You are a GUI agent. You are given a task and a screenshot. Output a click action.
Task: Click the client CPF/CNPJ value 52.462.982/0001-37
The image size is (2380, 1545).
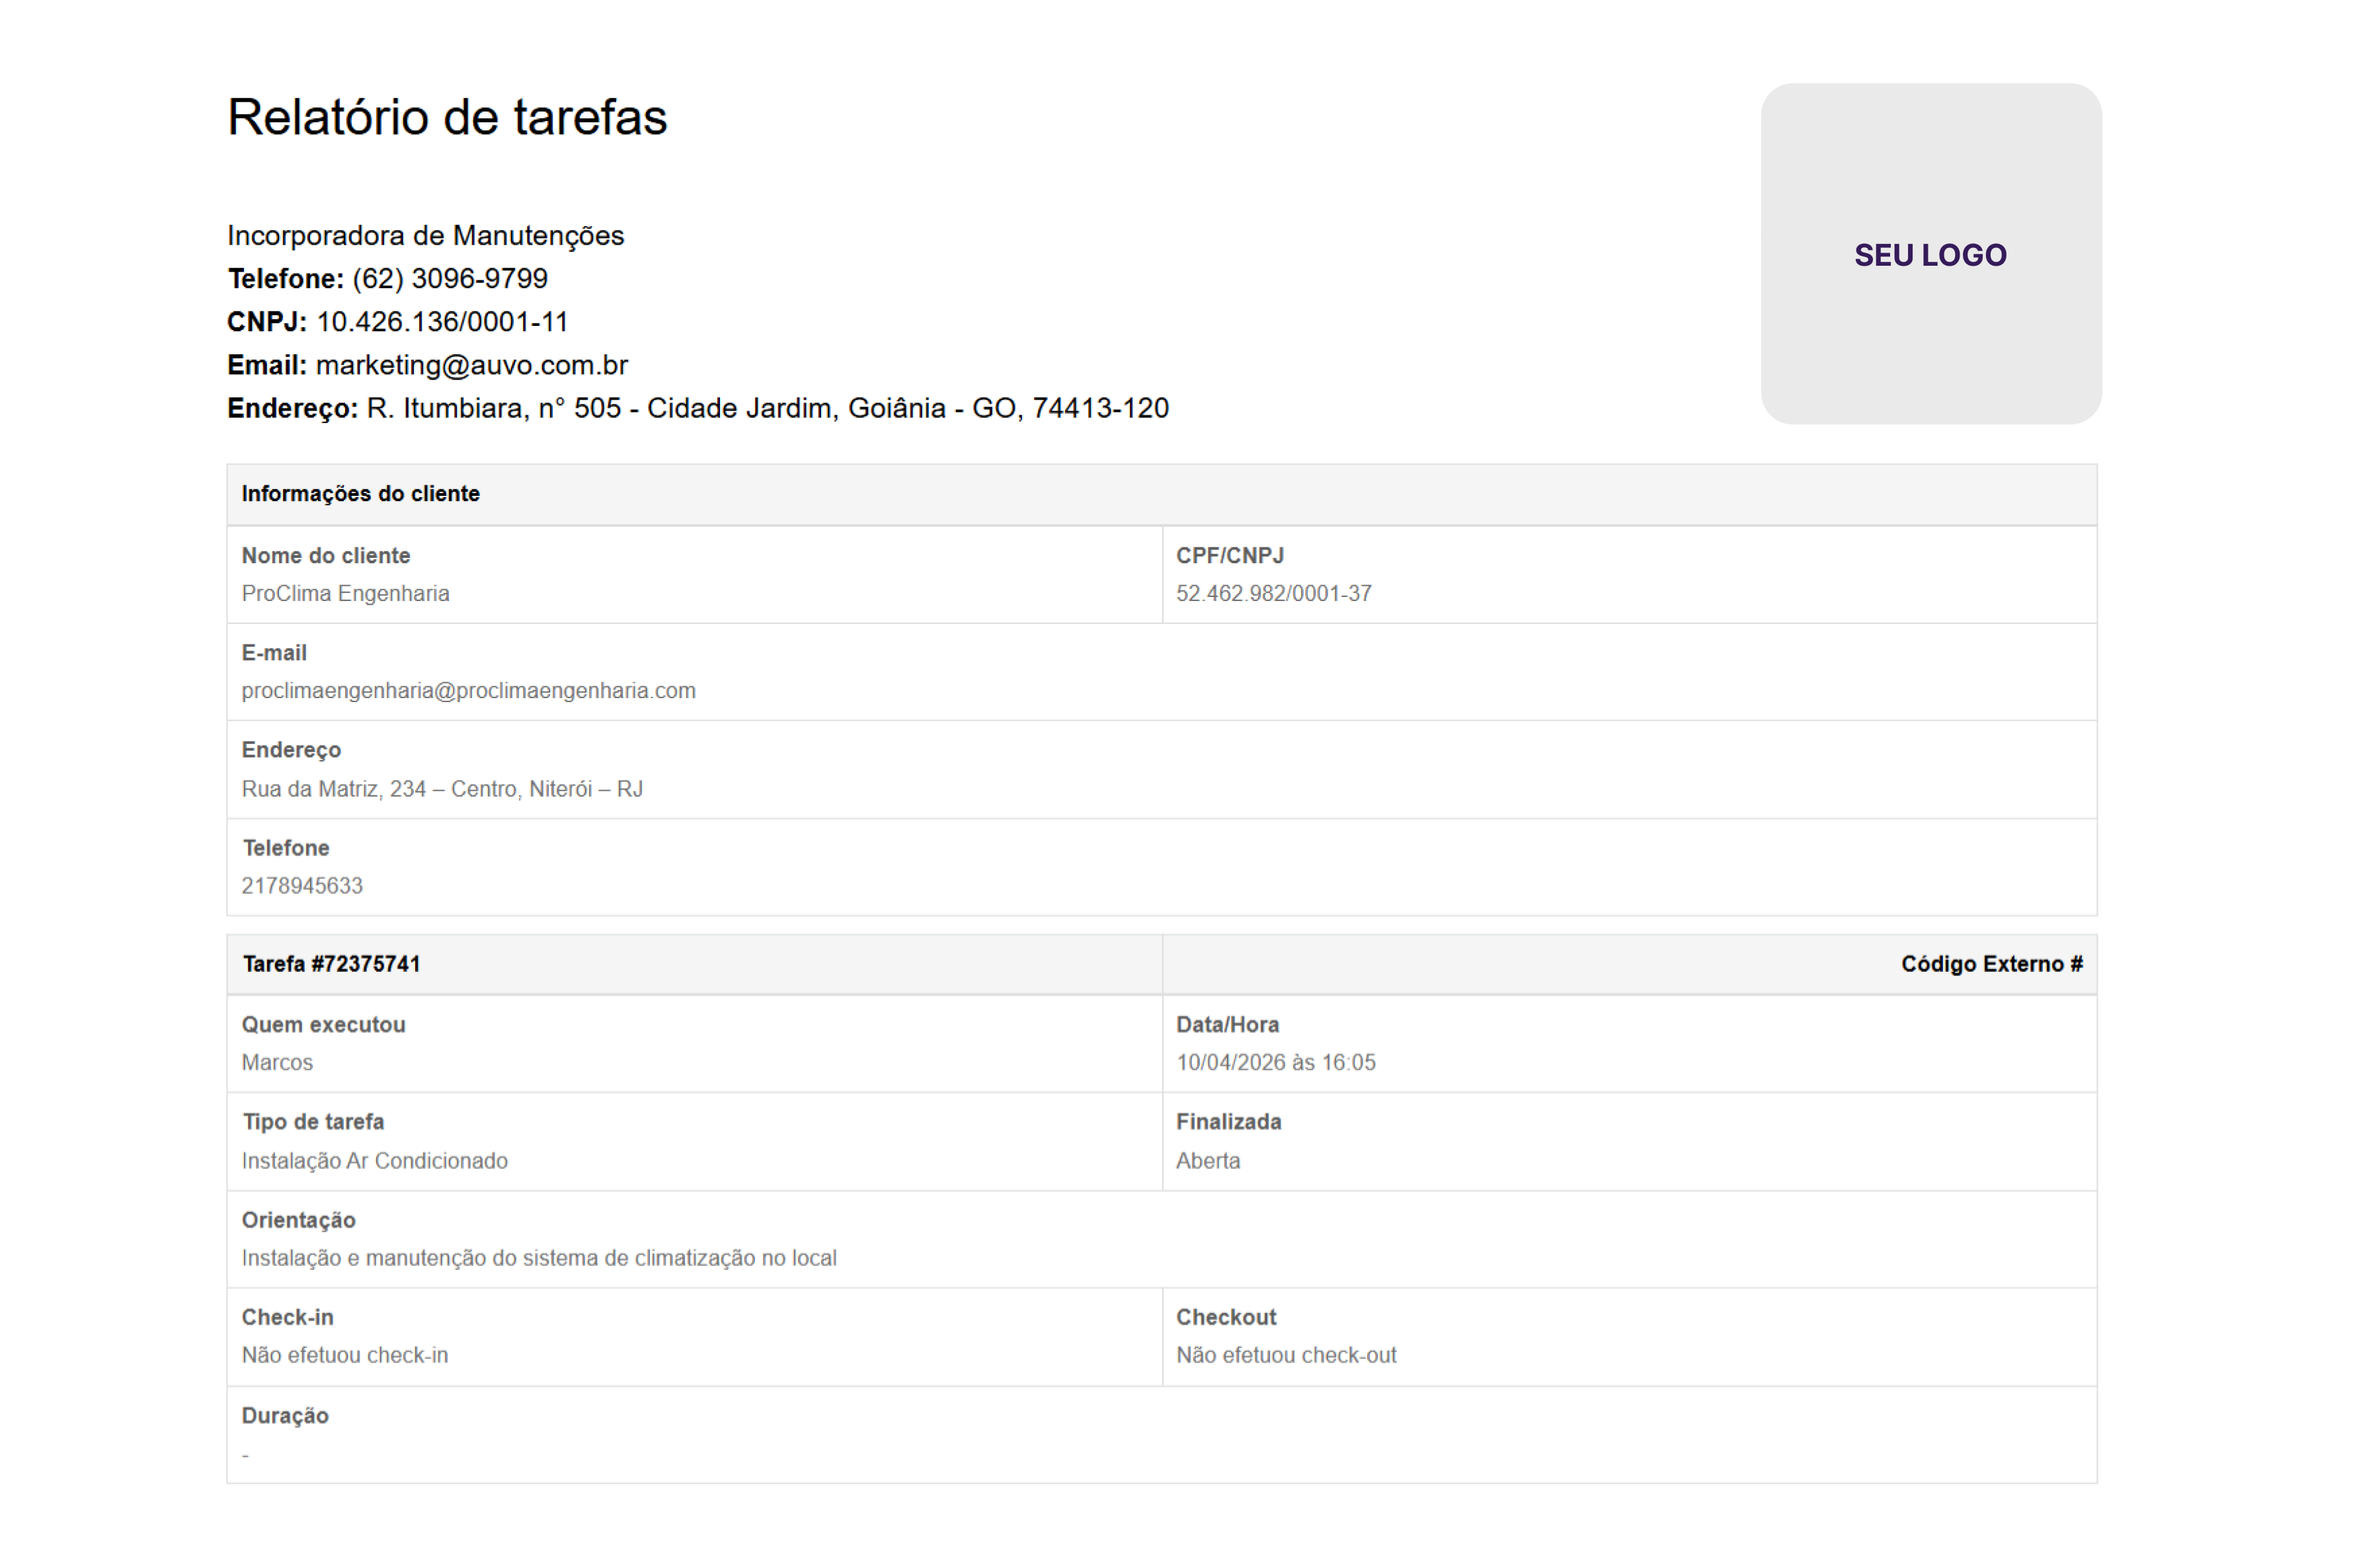pos(1273,593)
